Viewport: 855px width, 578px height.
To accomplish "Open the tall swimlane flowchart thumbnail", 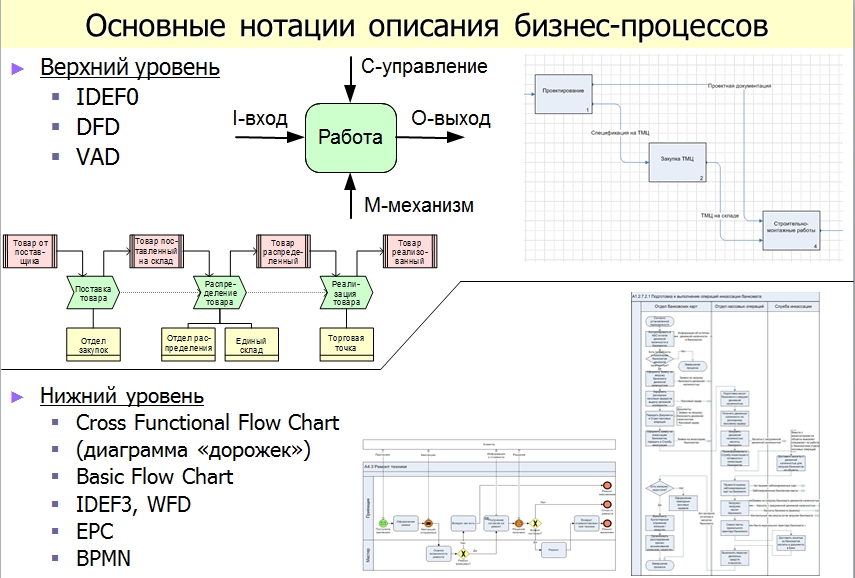I will [x=725, y=434].
